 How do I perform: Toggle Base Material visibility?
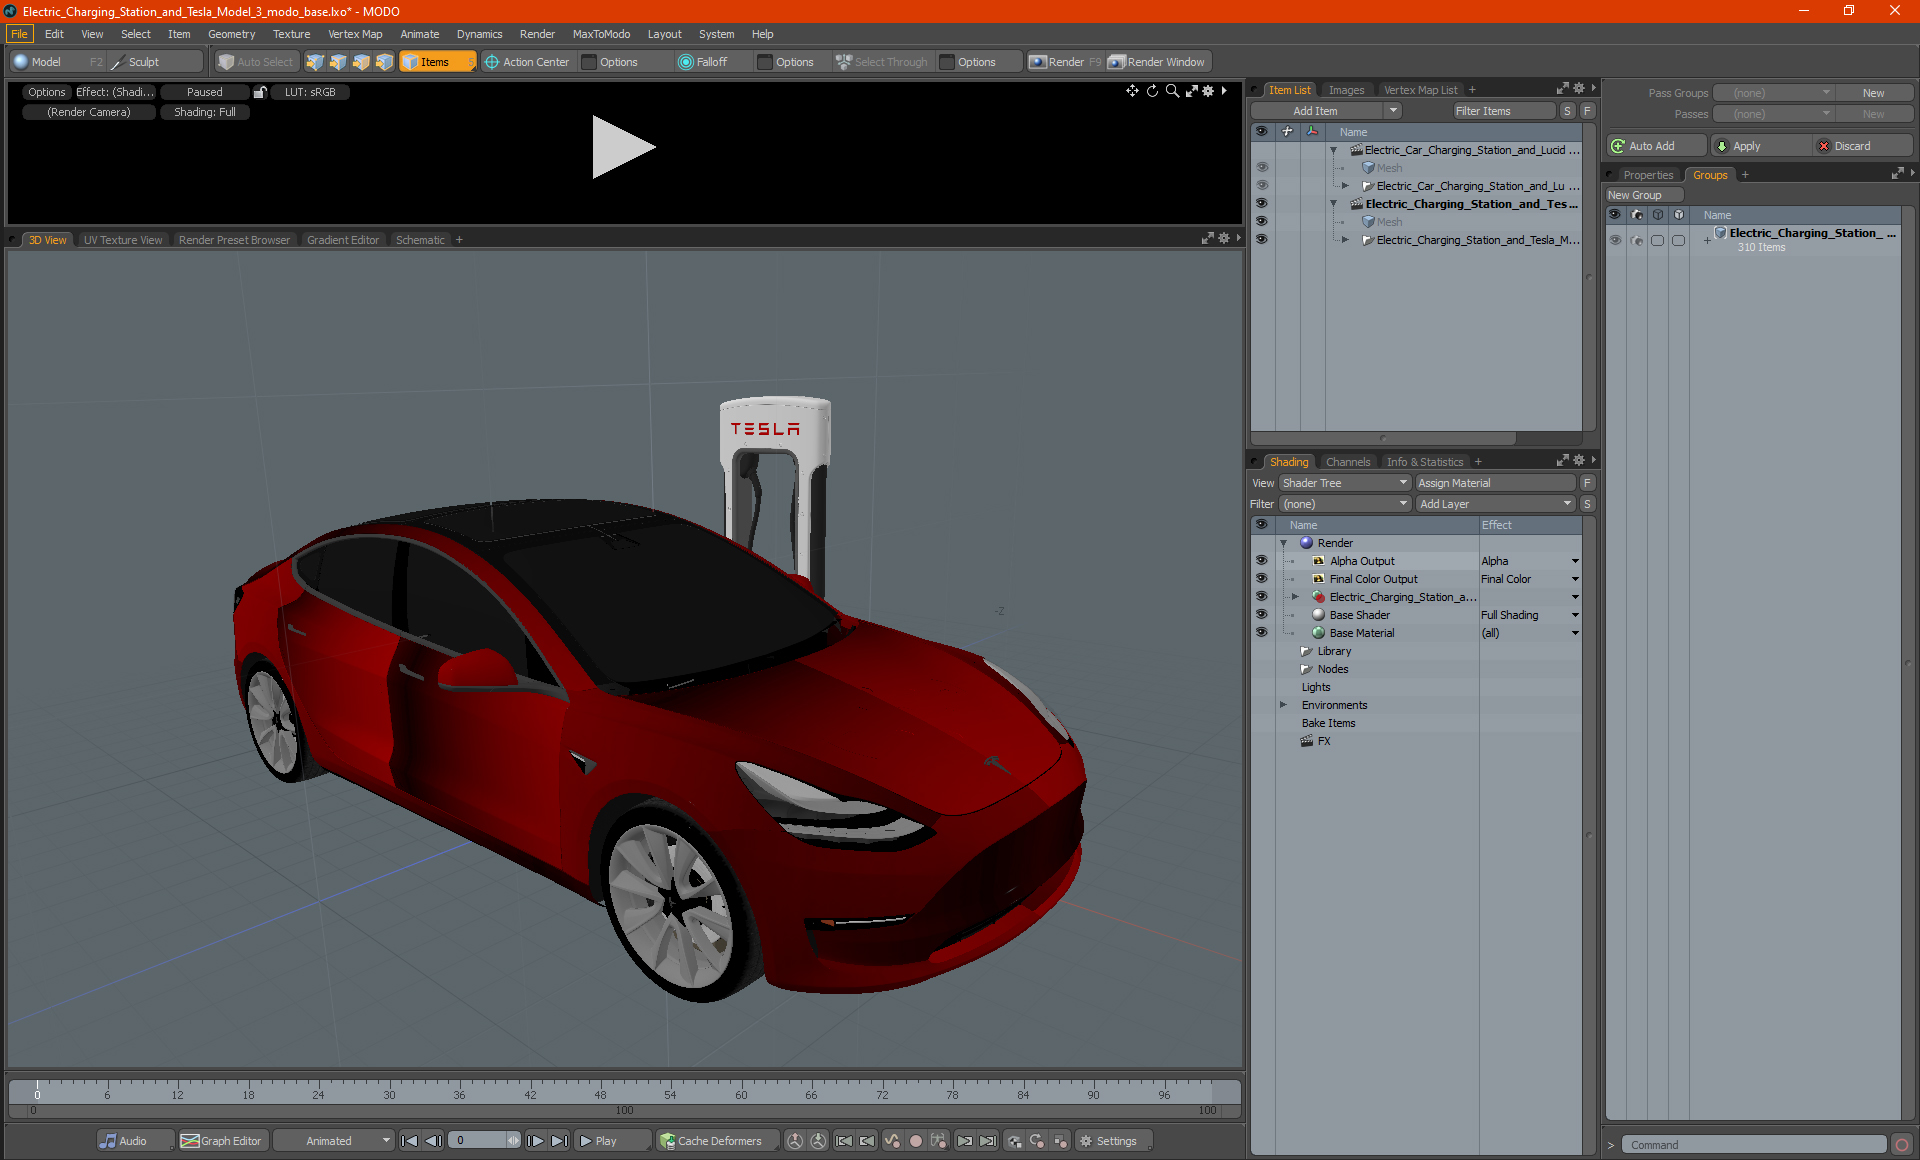pos(1262,633)
